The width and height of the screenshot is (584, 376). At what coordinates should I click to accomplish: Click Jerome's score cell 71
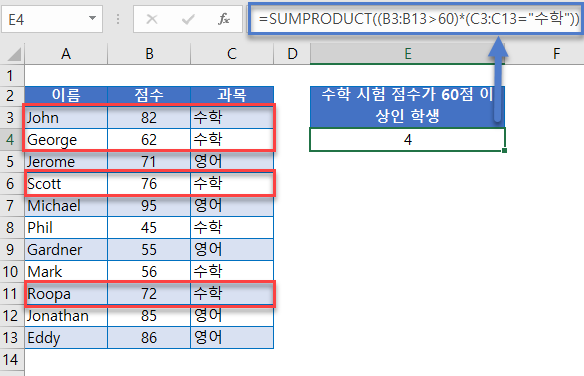point(149,162)
